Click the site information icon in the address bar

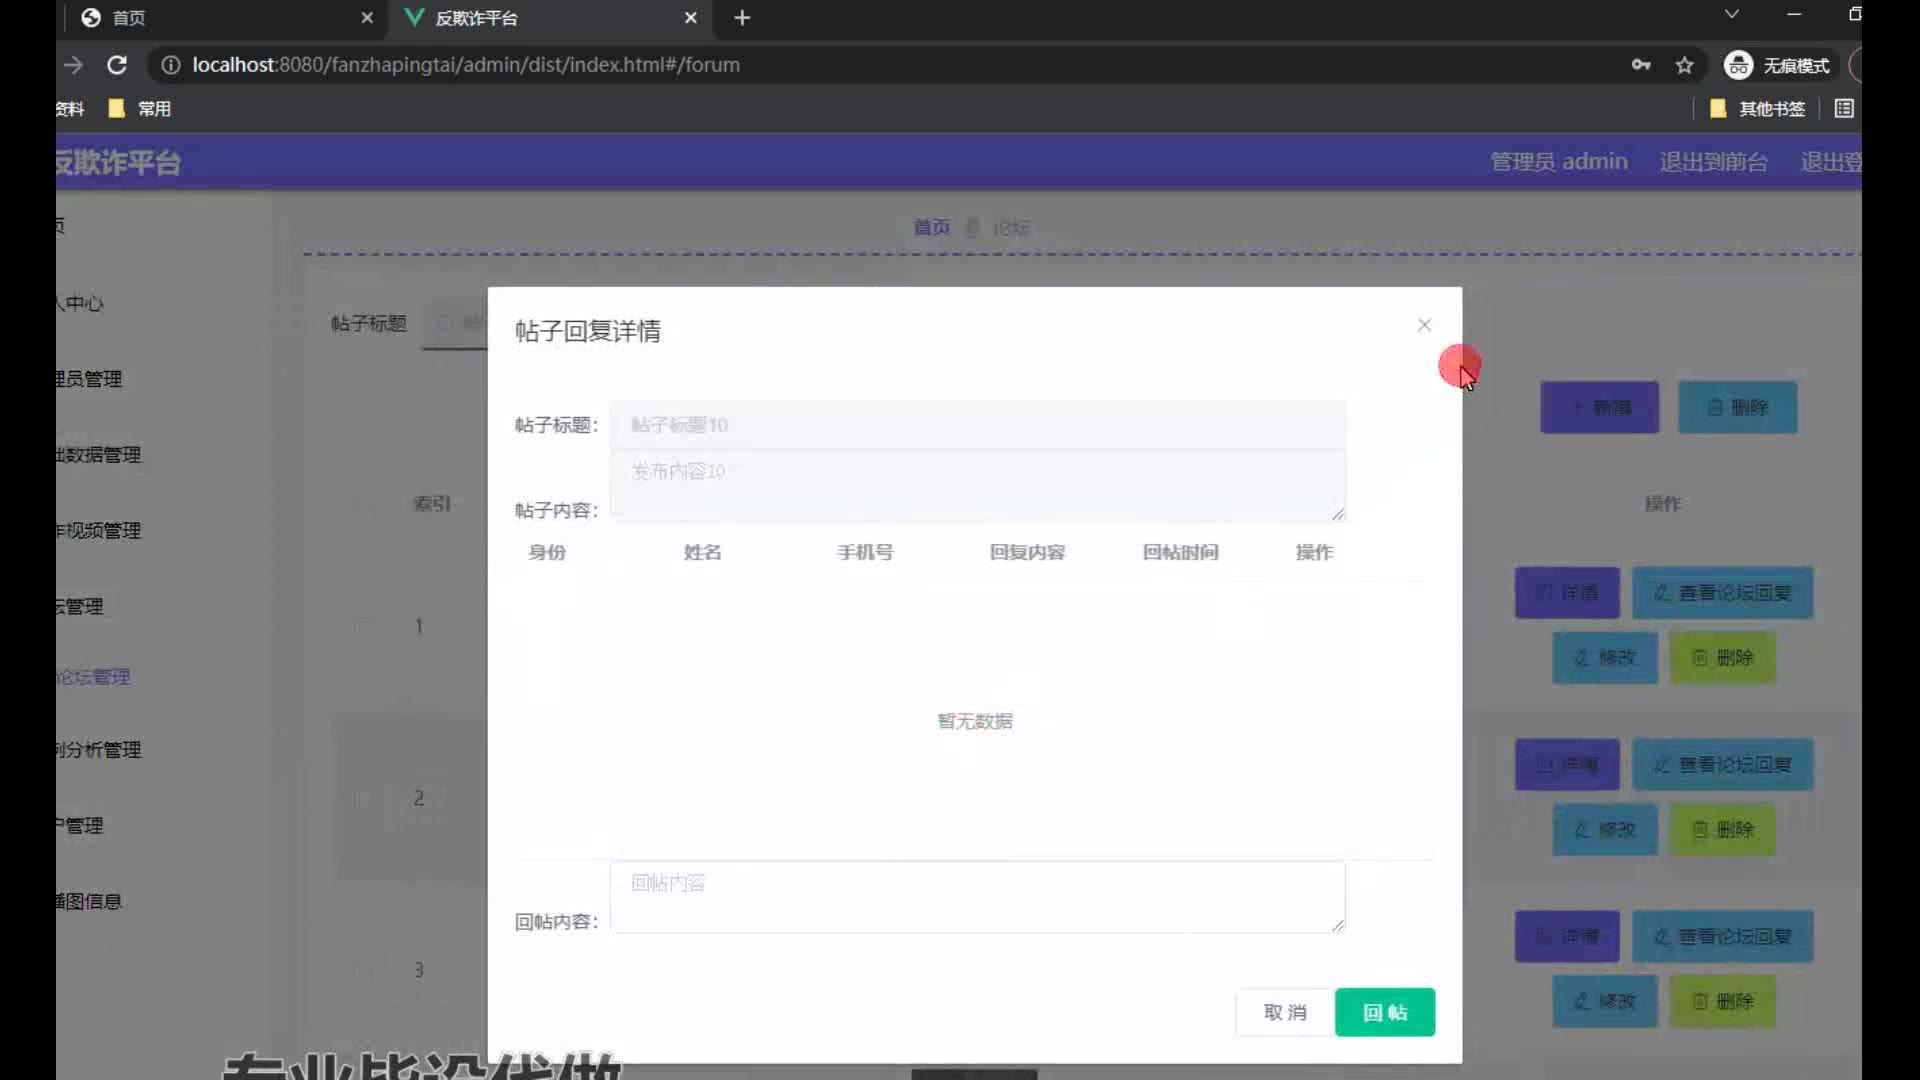pyautogui.click(x=171, y=65)
